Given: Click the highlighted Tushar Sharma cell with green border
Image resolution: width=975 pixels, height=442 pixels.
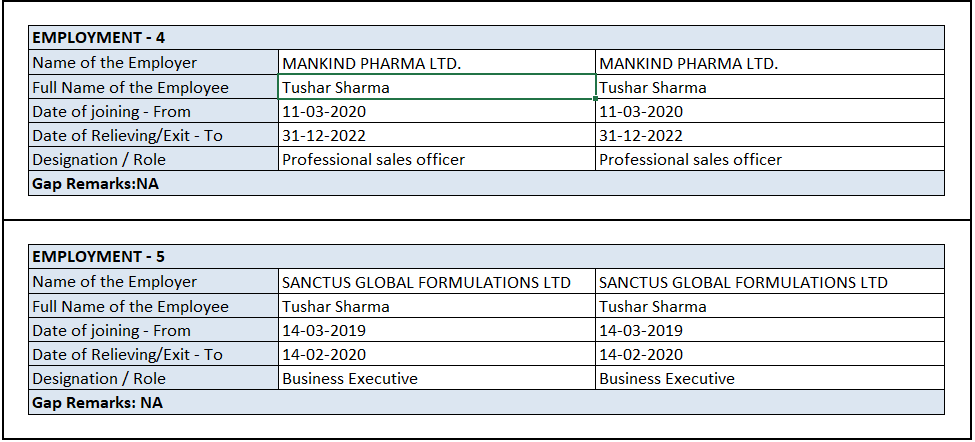Looking at the screenshot, I should click(x=436, y=87).
